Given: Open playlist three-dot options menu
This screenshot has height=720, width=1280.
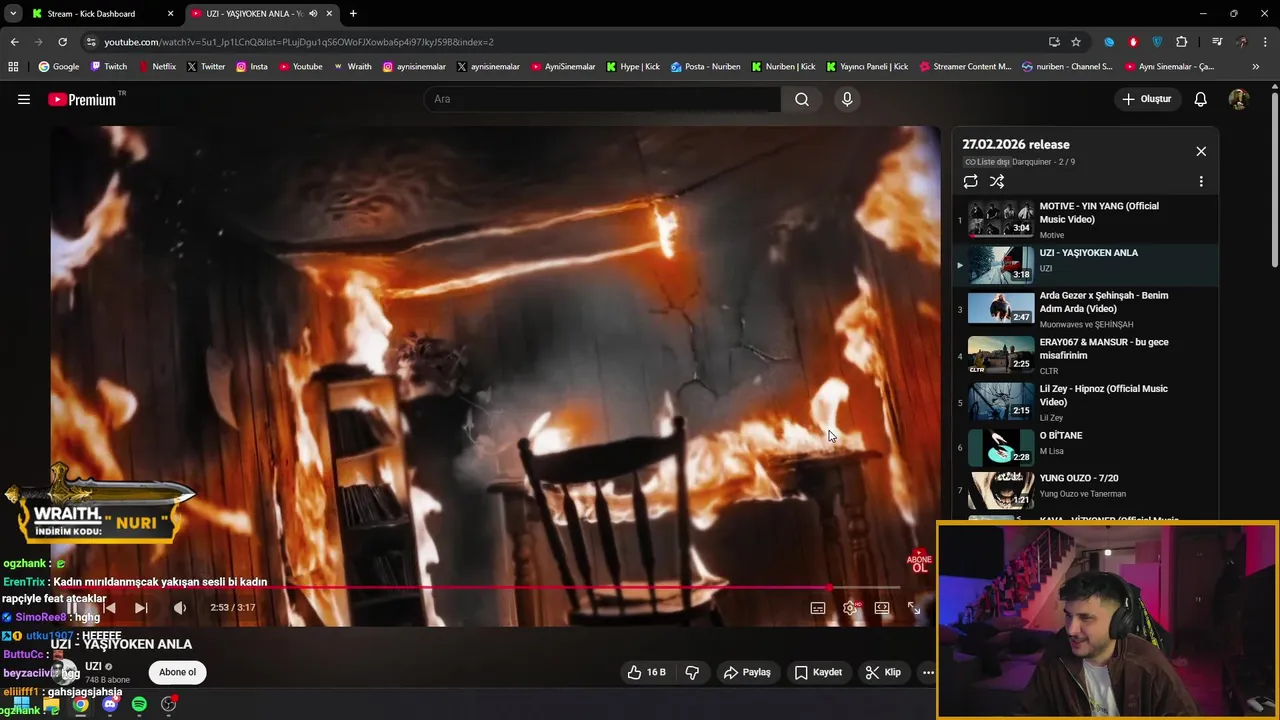Looking at the screenshot, I should [x=1201, y=181].
